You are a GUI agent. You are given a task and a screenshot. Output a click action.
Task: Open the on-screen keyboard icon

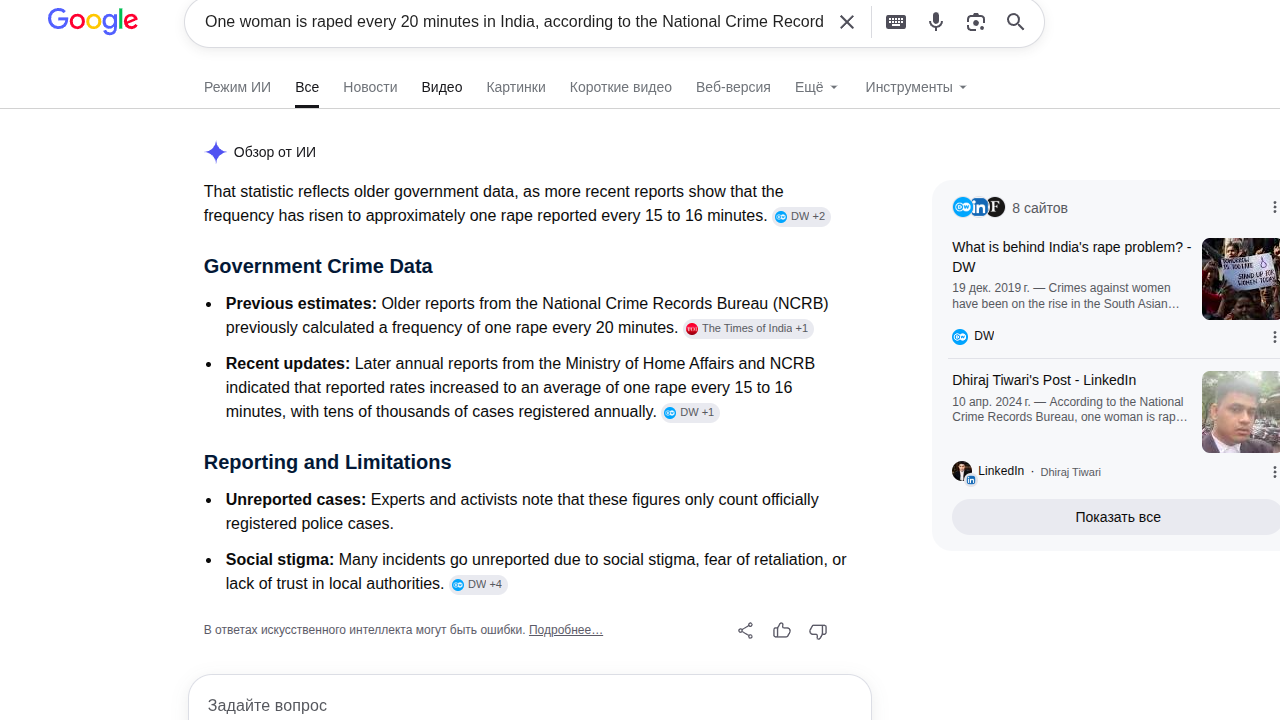pos(896,22)
